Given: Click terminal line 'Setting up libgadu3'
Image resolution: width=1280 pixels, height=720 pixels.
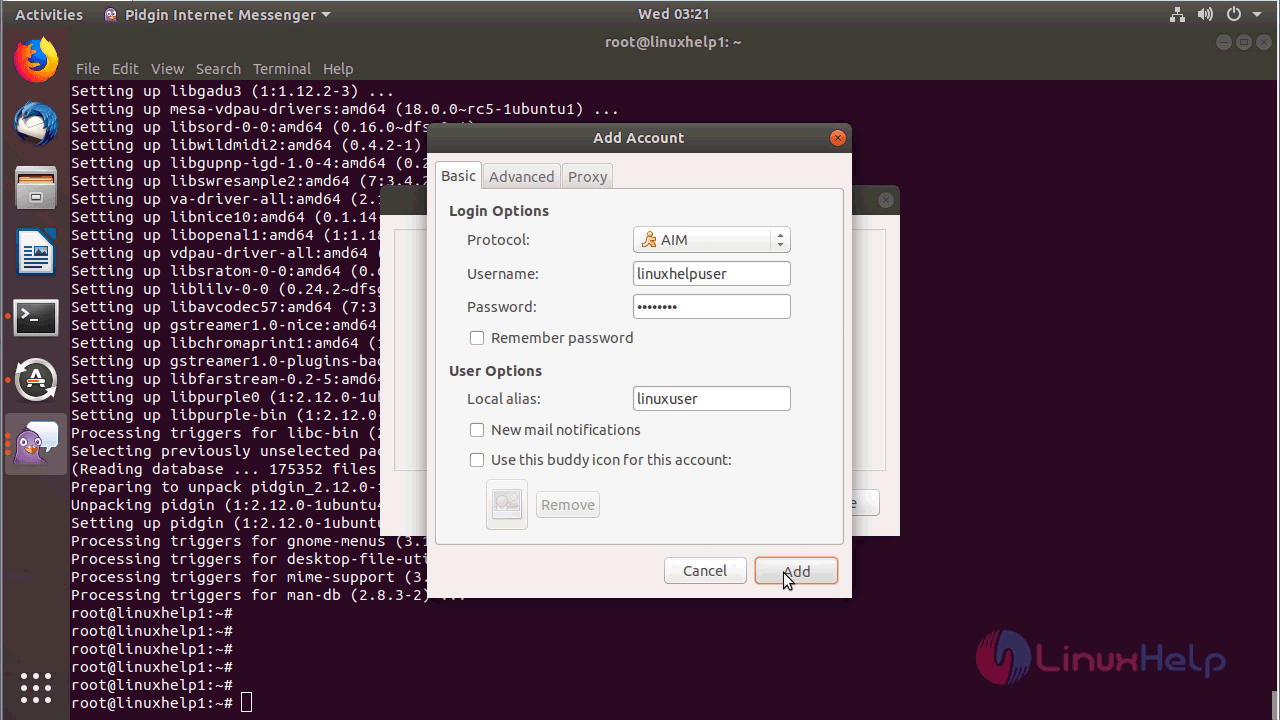Looking at the screenshot, I should [232, 91].
